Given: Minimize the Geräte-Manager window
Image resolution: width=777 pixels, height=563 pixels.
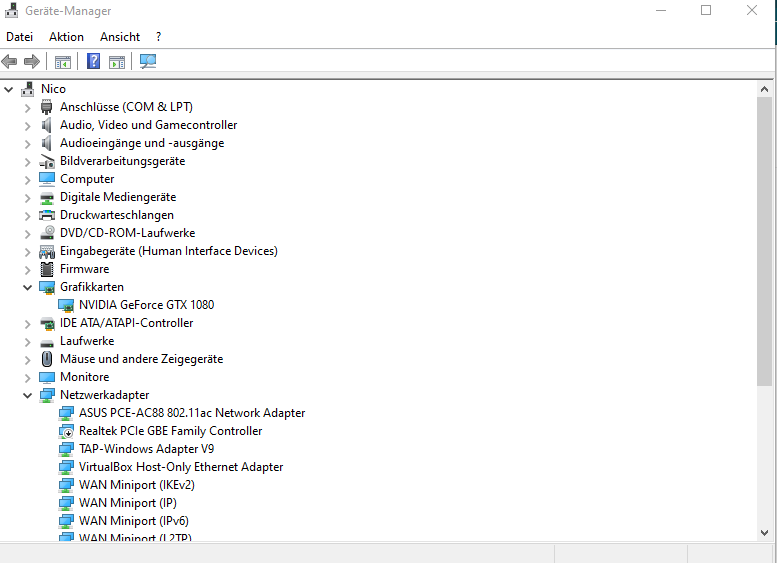Looking at the screenshot, I should [x=661, y=10].
